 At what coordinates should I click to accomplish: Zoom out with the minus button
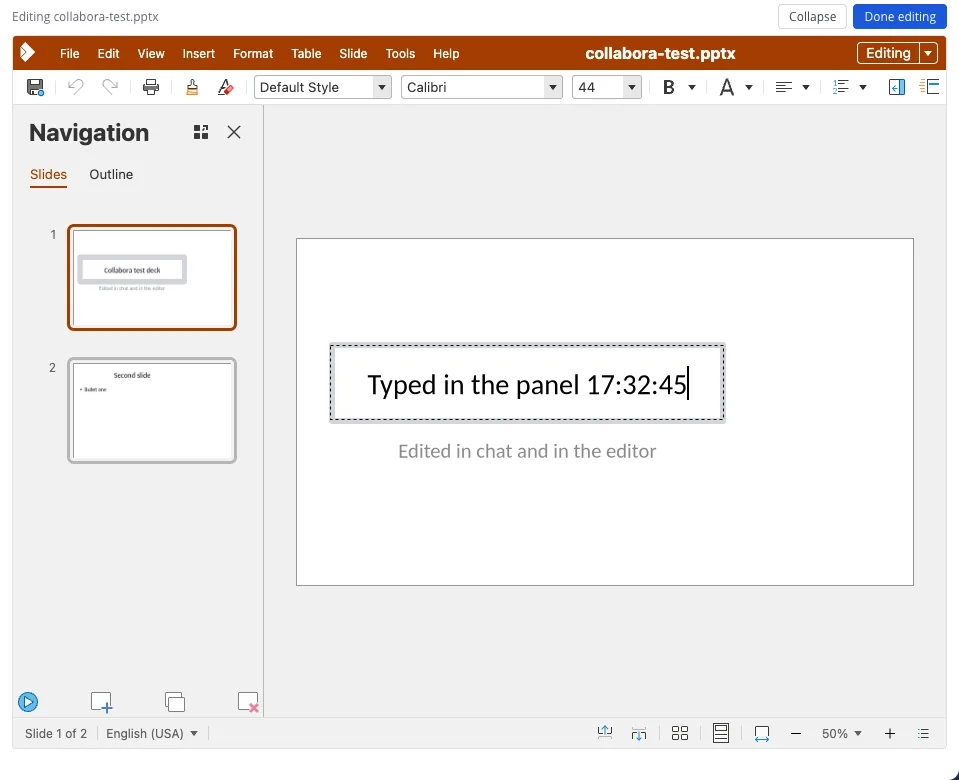(796, 734)
